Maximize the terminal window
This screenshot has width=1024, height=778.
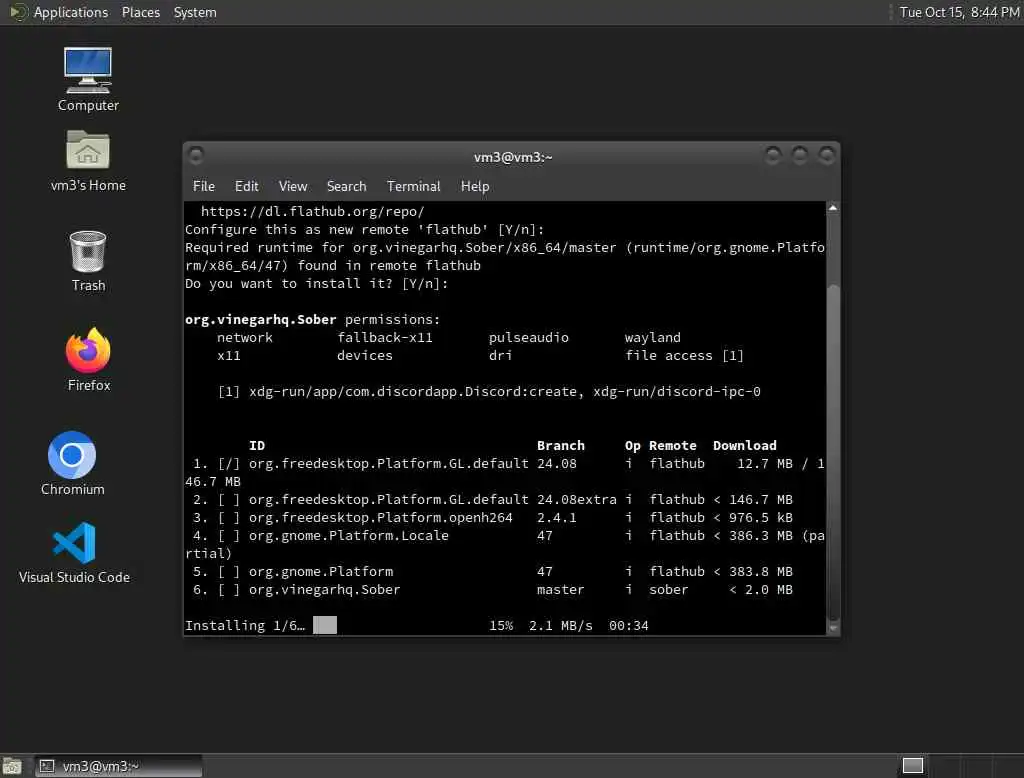point(799,155)
